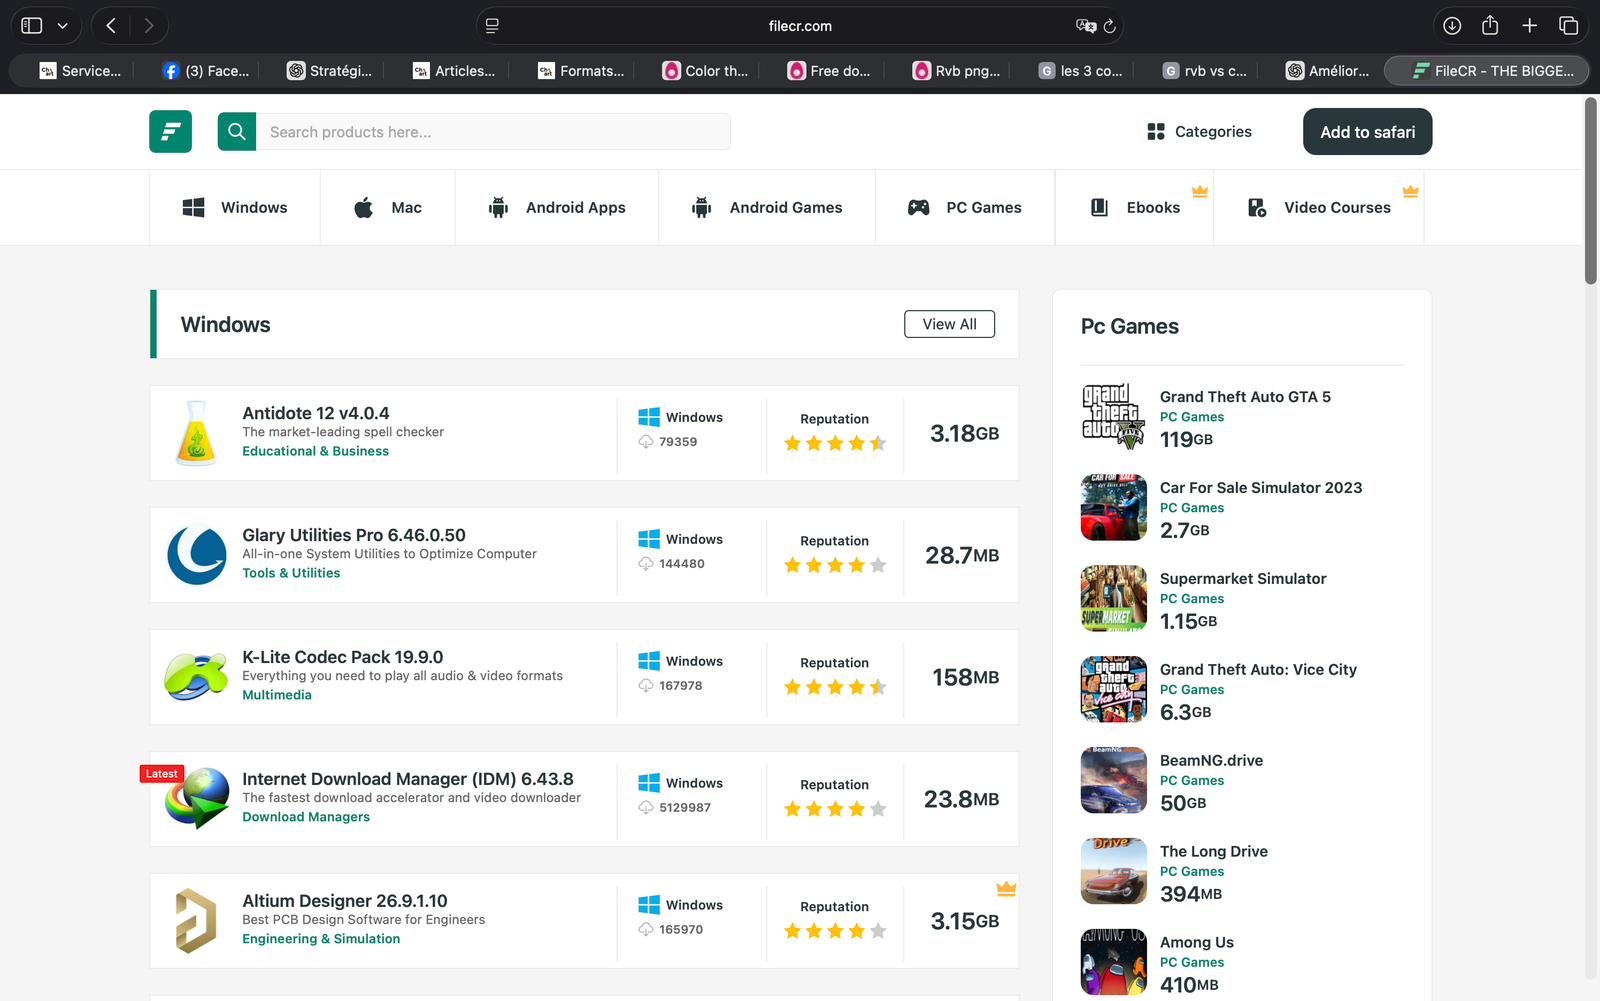
Task: Click the star rating for K-Lite Codec Pack
Action: 835,687
